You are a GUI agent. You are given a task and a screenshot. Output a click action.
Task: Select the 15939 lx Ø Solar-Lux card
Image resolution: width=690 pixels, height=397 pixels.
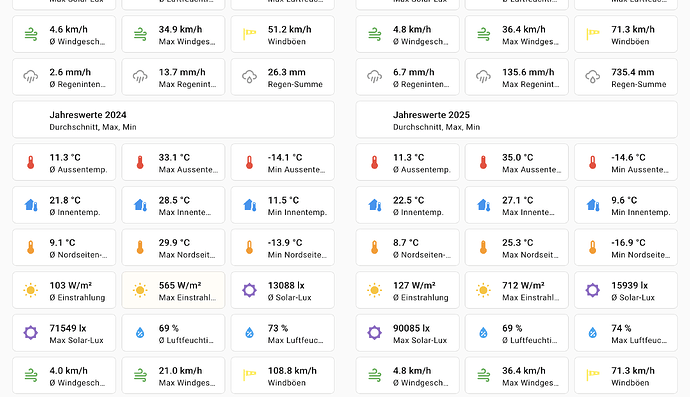tap(626, 290)
